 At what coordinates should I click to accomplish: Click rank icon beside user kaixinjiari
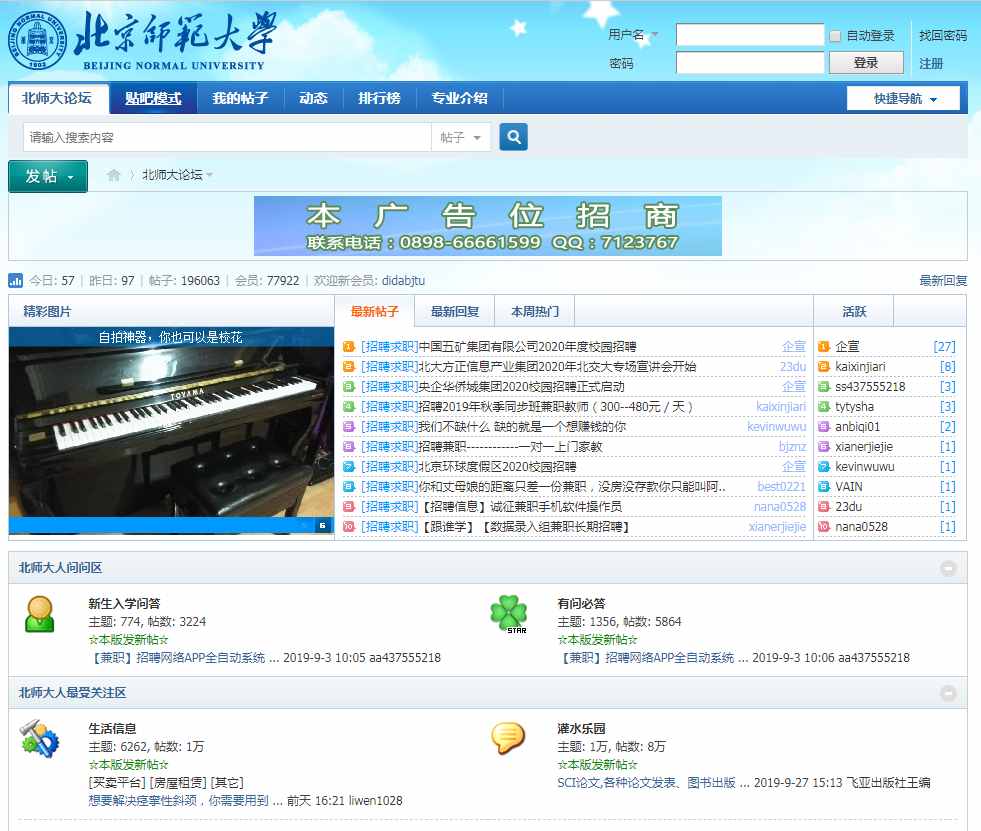pyautogui.click(x=824, y=367)
